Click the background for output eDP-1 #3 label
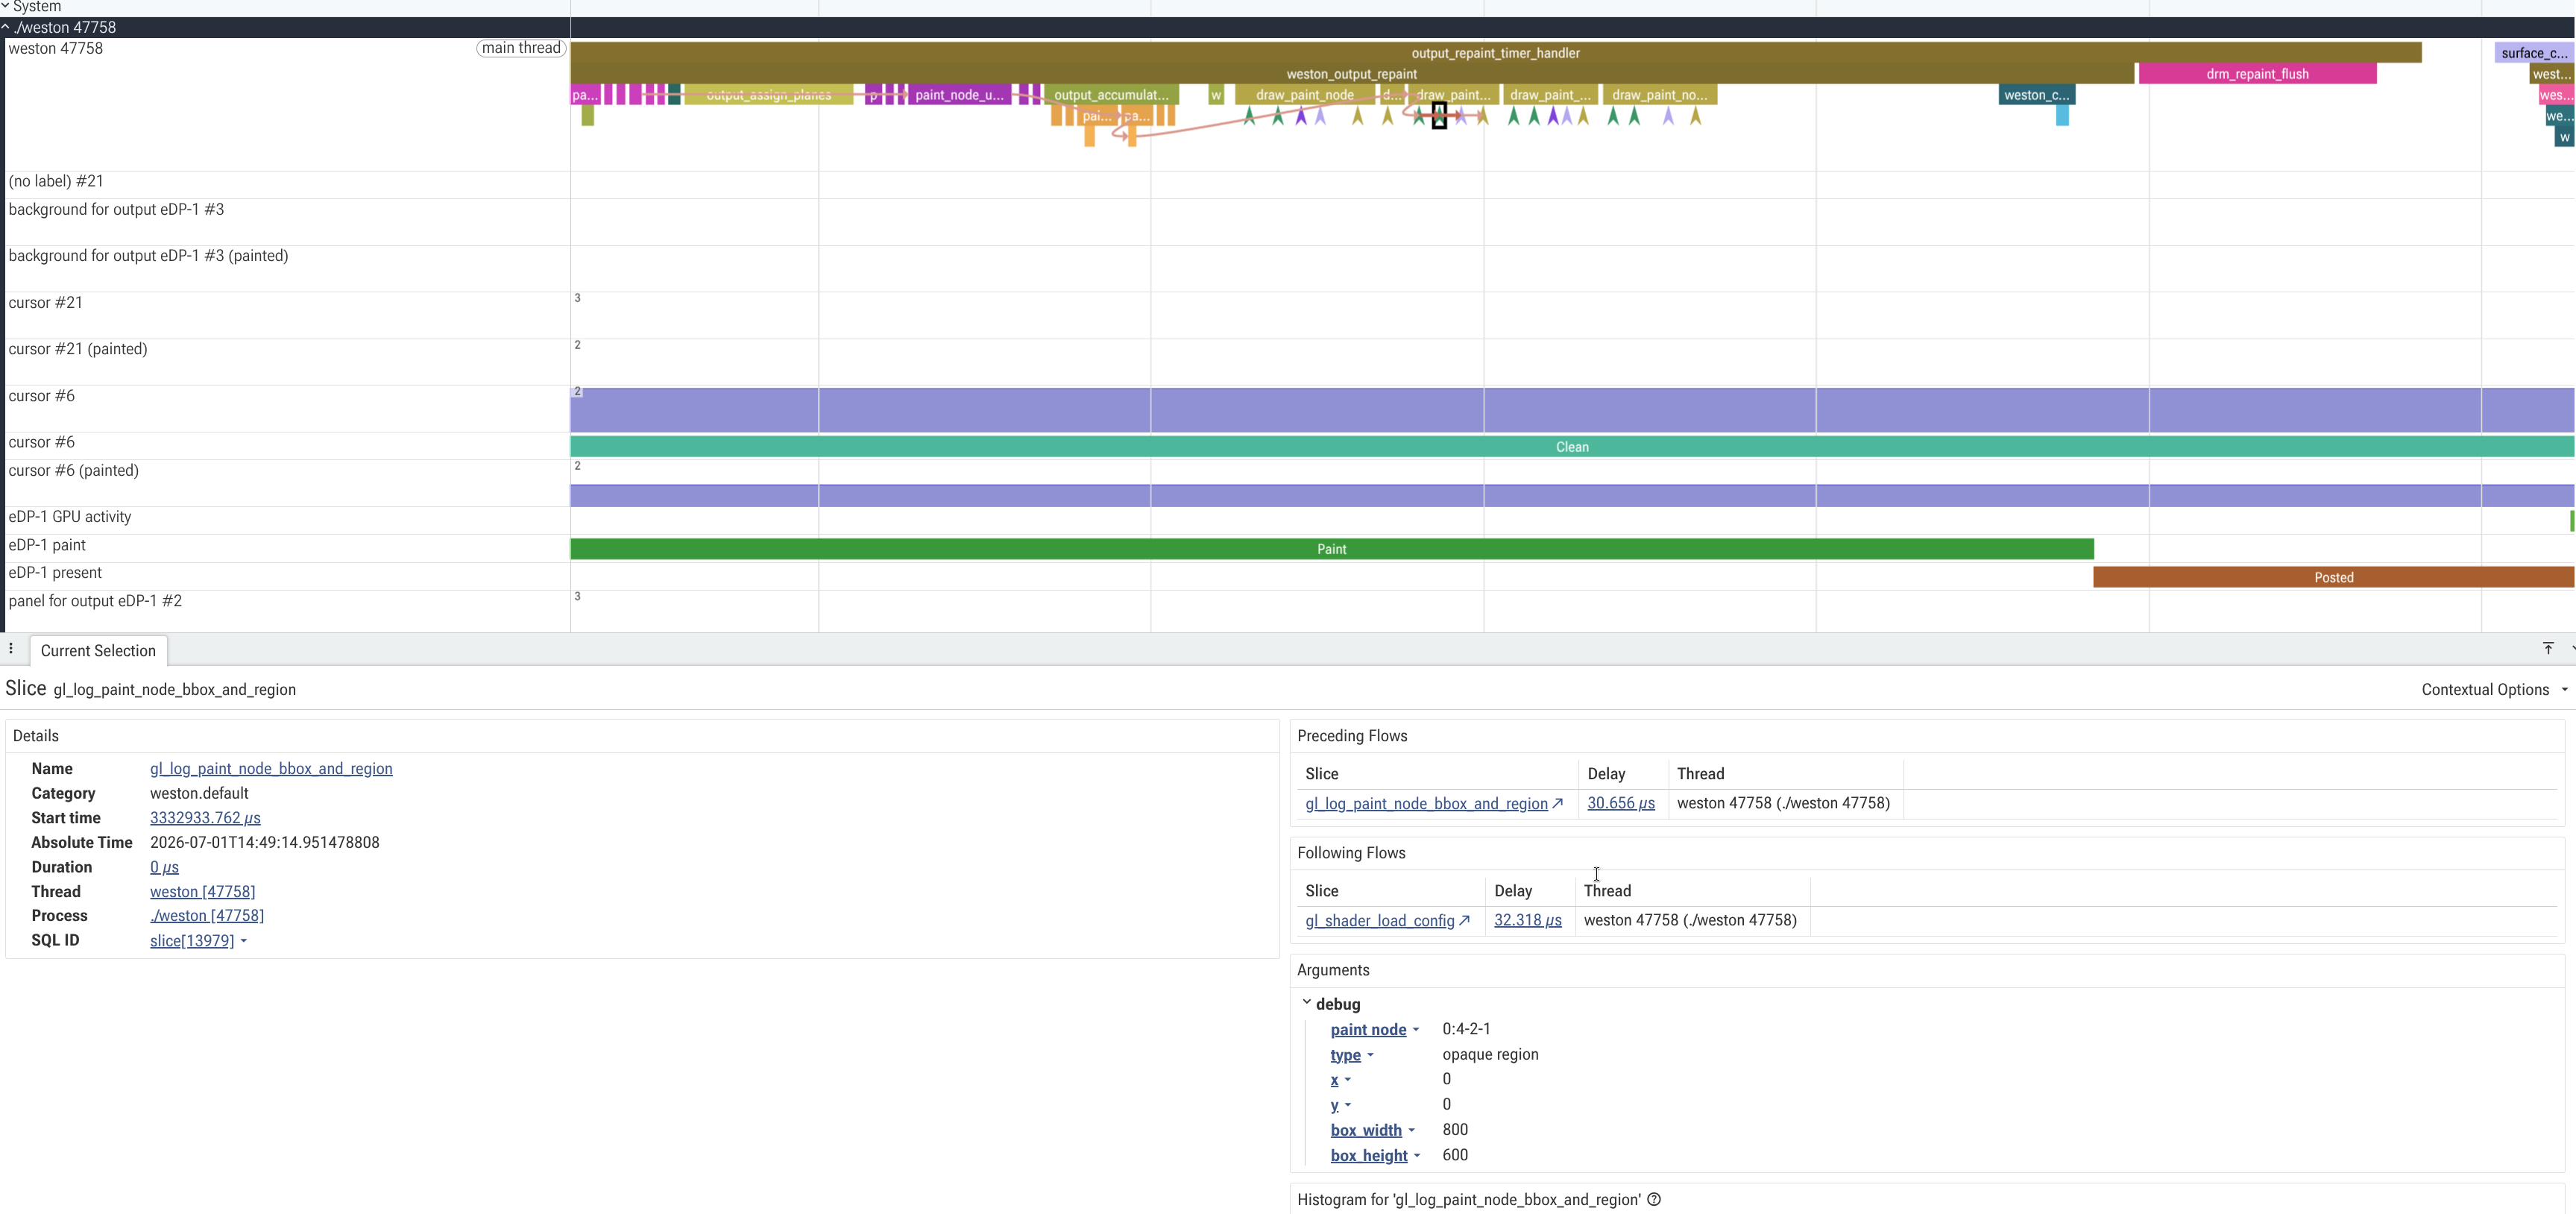 click(x=116, y=209)
